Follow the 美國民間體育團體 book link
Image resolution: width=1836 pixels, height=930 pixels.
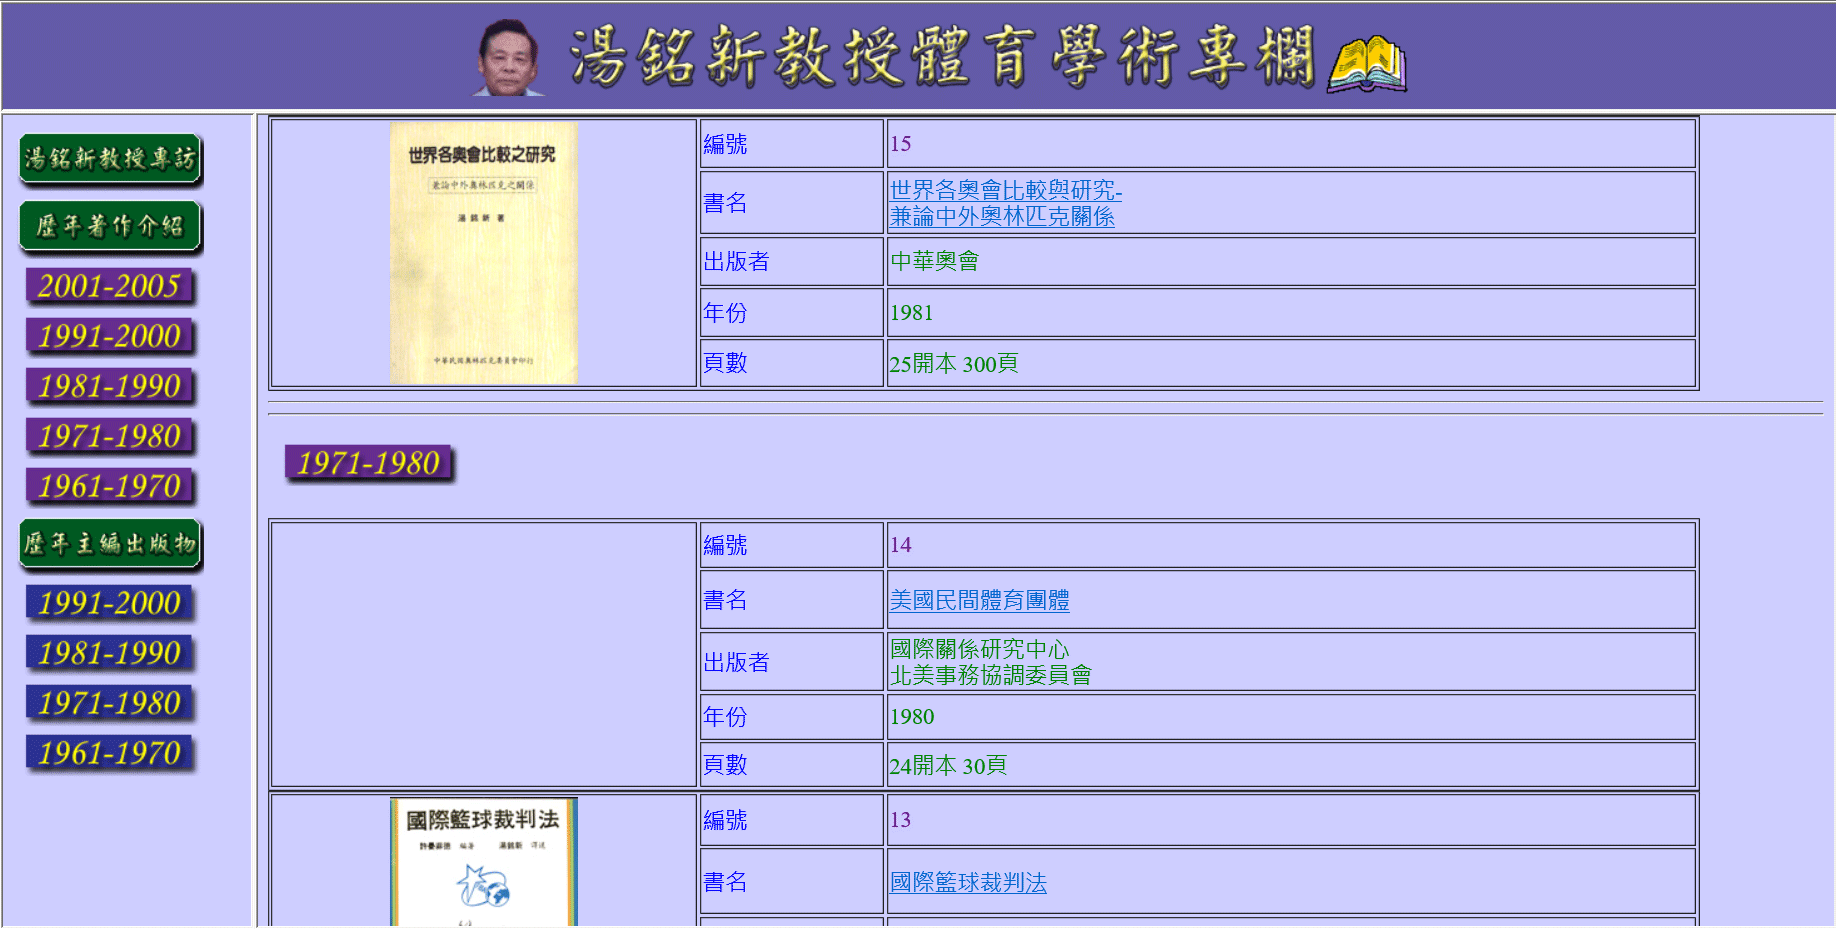(x=979, y=600)
